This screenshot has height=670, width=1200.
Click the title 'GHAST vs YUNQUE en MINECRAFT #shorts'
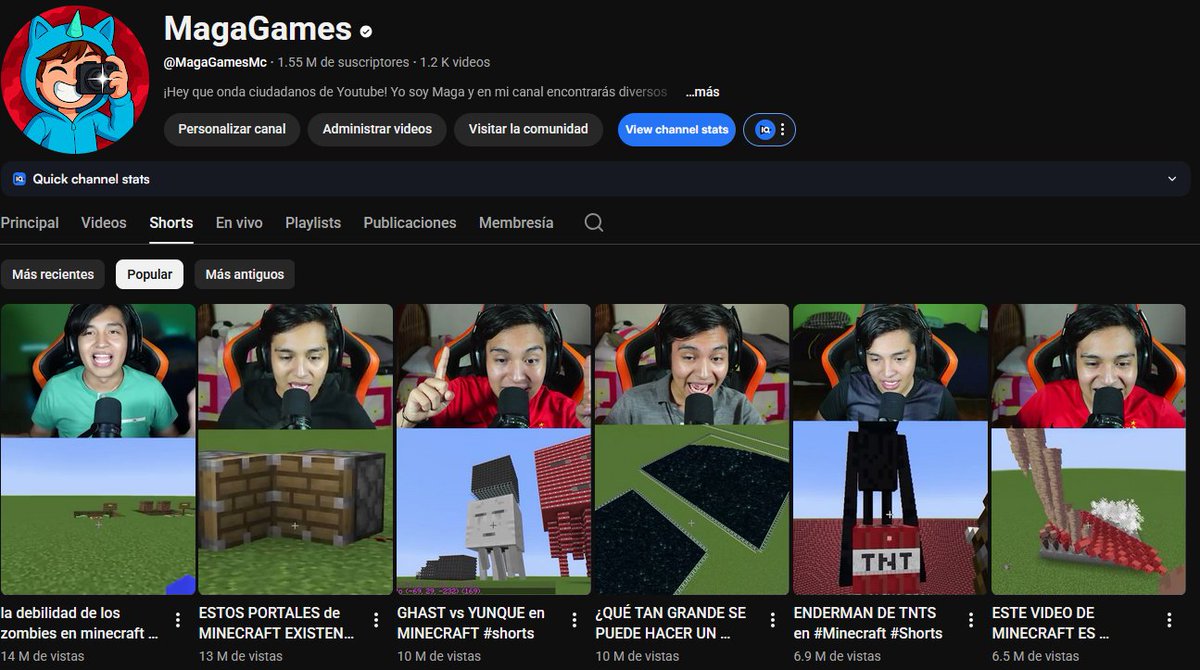pos(471,623)
